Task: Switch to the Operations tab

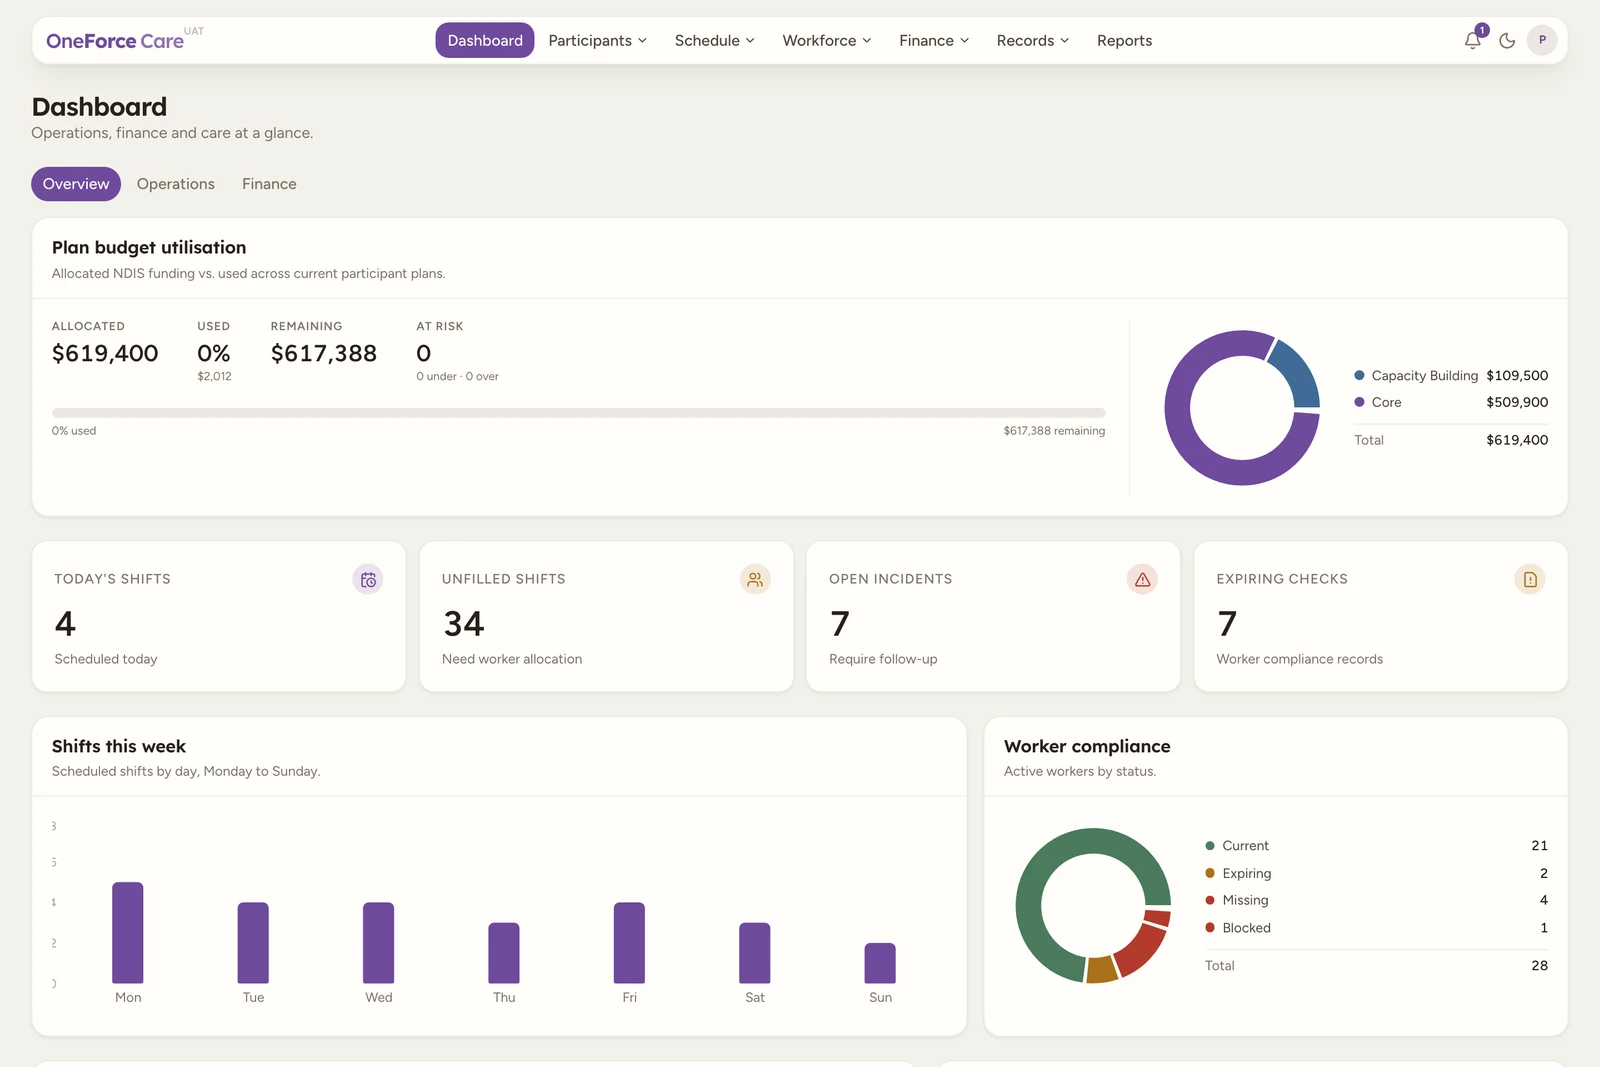Action: [x=176, y=184]
